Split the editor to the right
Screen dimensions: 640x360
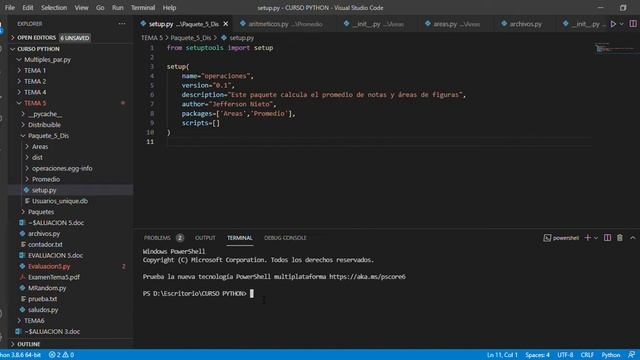click(x=633, y=24)
